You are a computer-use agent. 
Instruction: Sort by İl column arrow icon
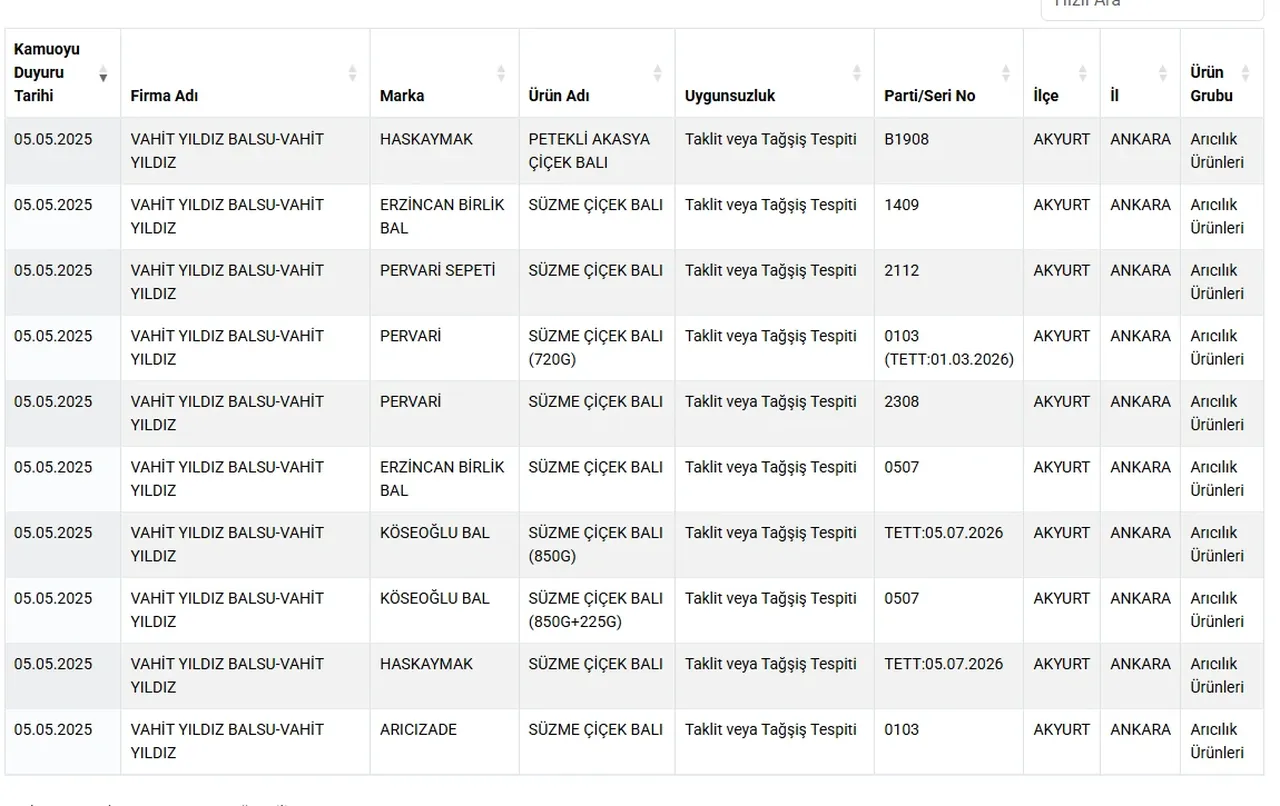click(x=1162, y=73)
